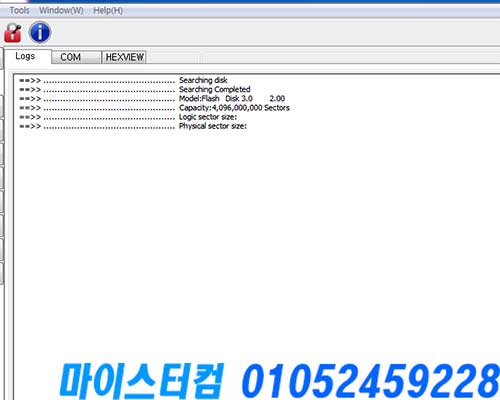Click the Capacity 4,096,000,000 Sectors line
The width and height of the screenshot is (500, 400).
click(234, 108)
